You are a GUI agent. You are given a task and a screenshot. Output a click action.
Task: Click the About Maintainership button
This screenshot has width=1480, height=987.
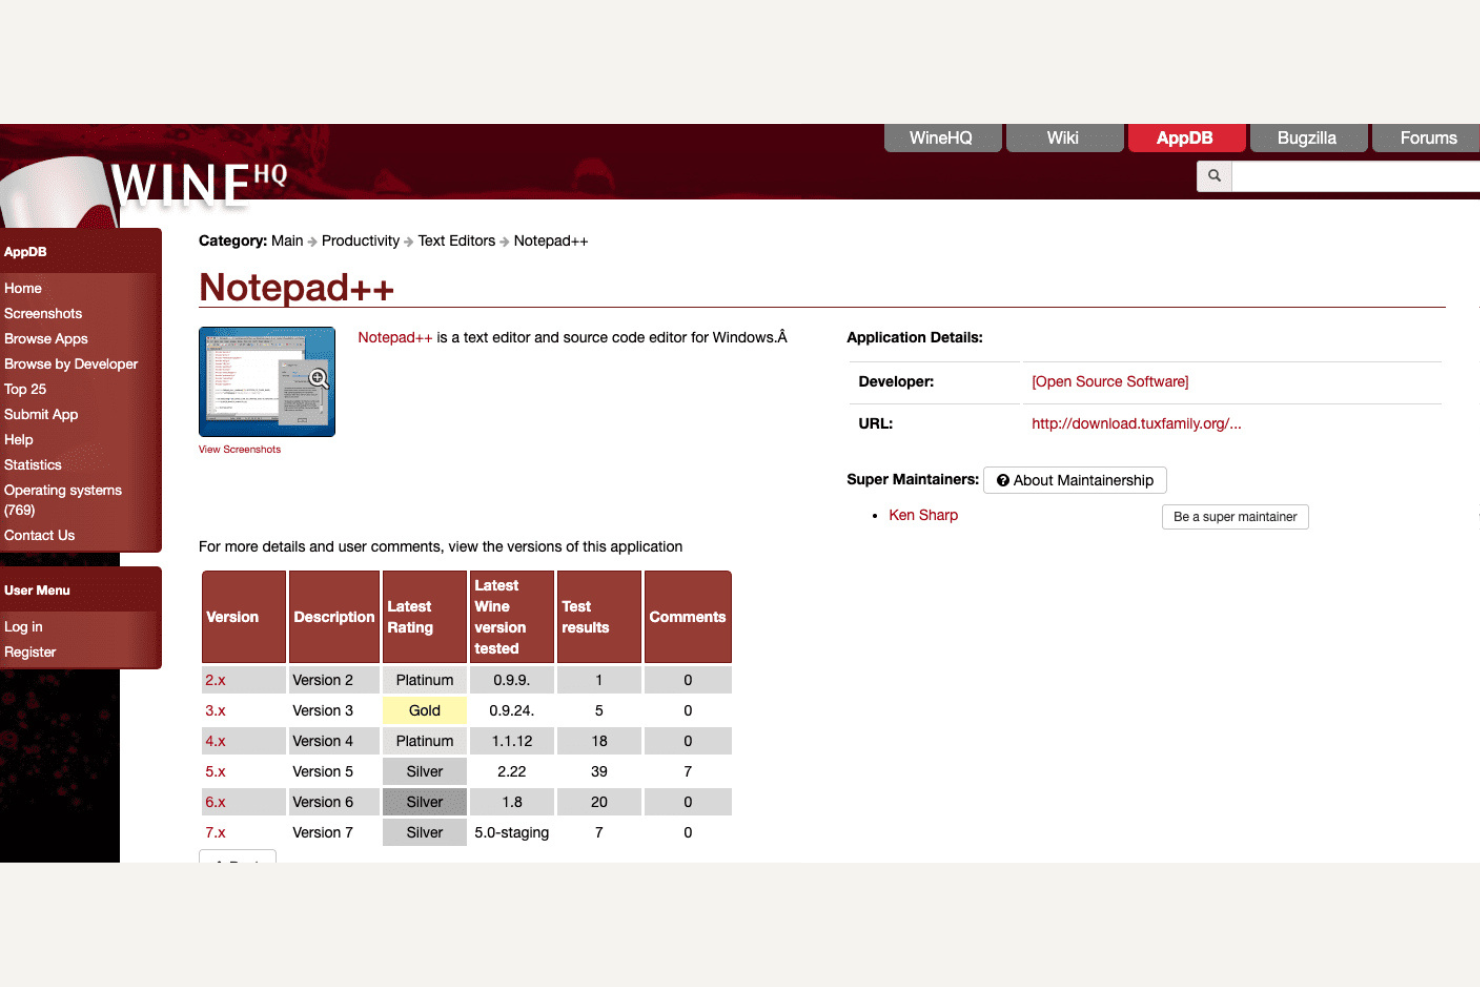click(x=1075, y=480)
